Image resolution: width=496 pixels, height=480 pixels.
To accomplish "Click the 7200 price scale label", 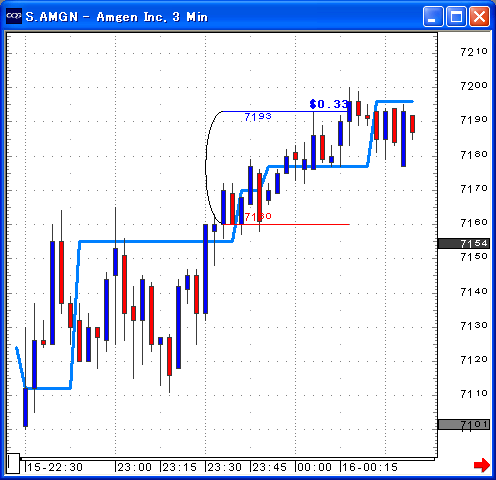I will click(474, 86).
